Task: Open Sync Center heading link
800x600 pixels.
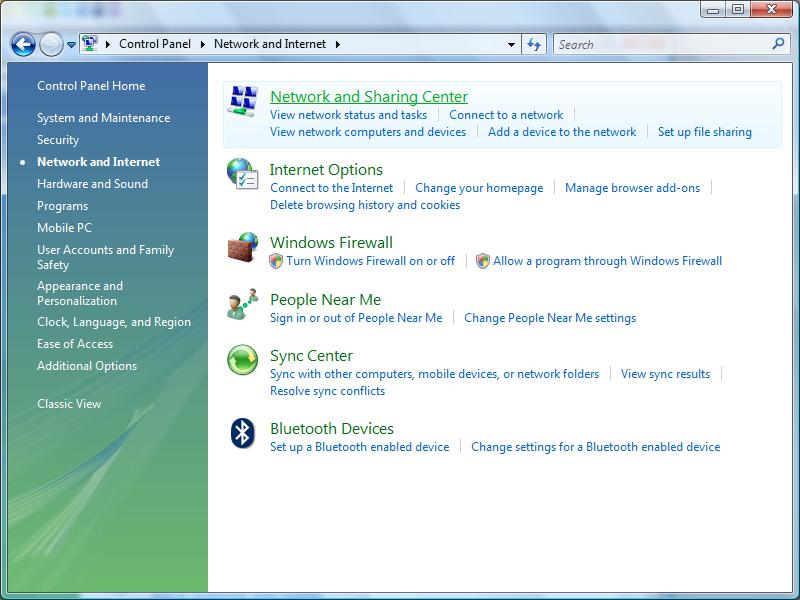Action: pyautogui.click(x=311, y=356)
